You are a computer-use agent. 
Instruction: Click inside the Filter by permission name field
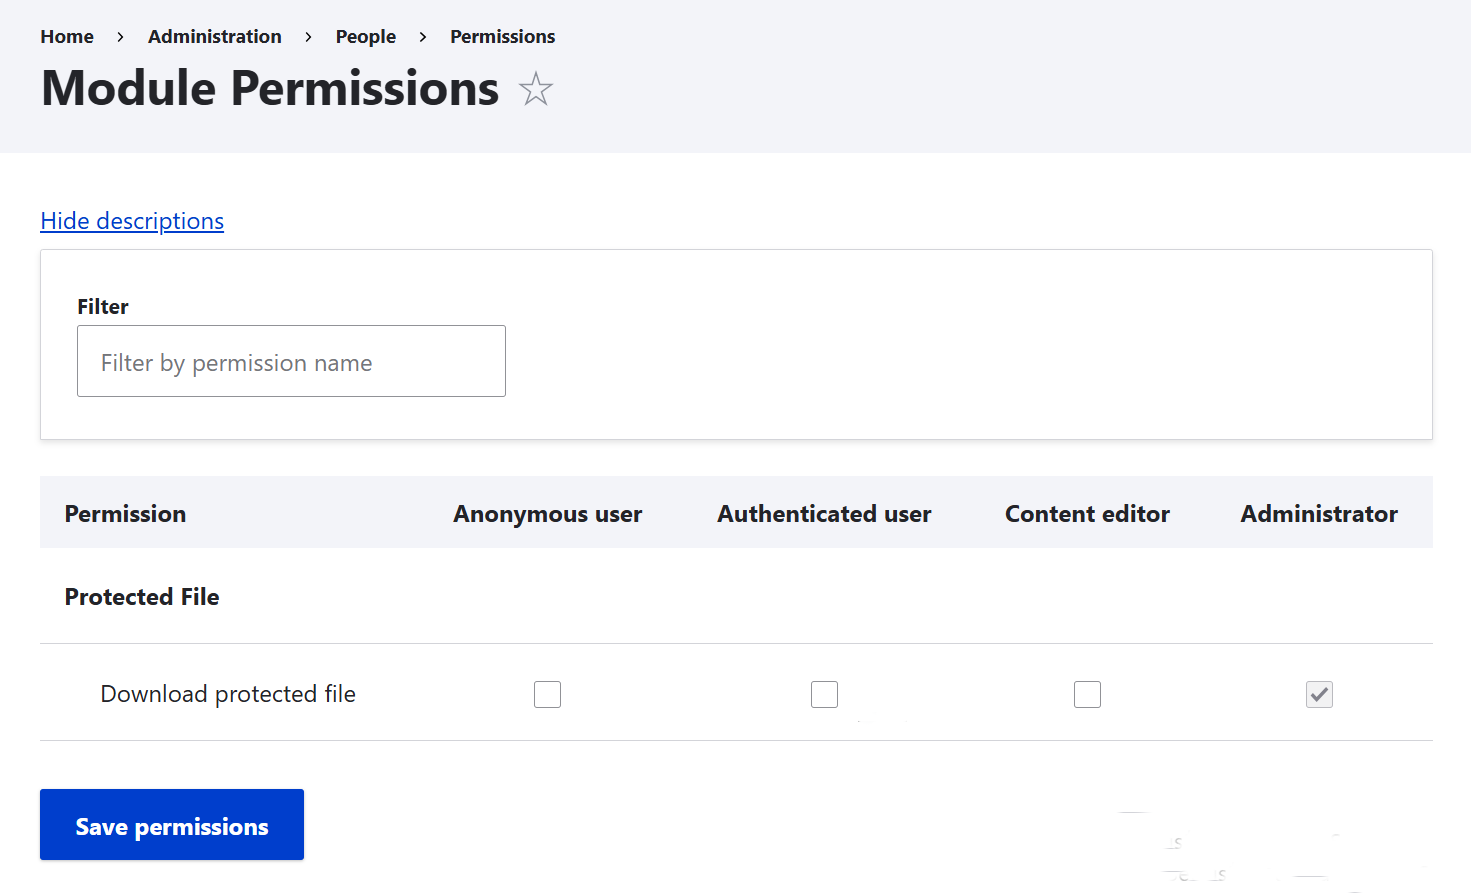(x=290, y=361)
